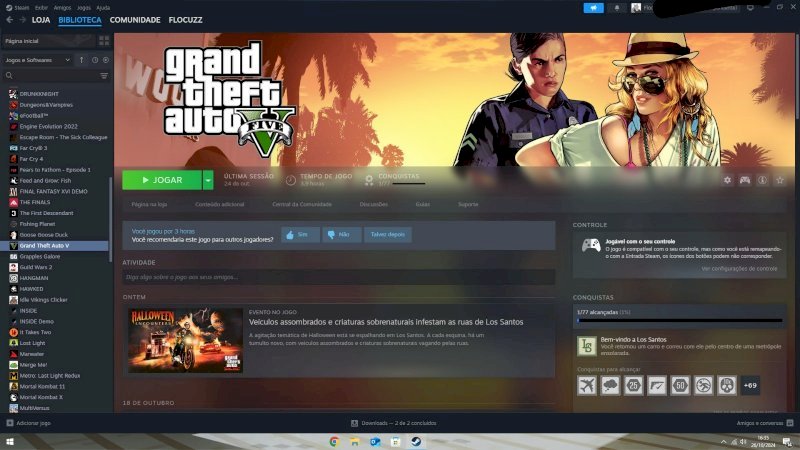800x450 pixels.
Task: Click the cloud achievement icon
Action: [x=610, y=386]
